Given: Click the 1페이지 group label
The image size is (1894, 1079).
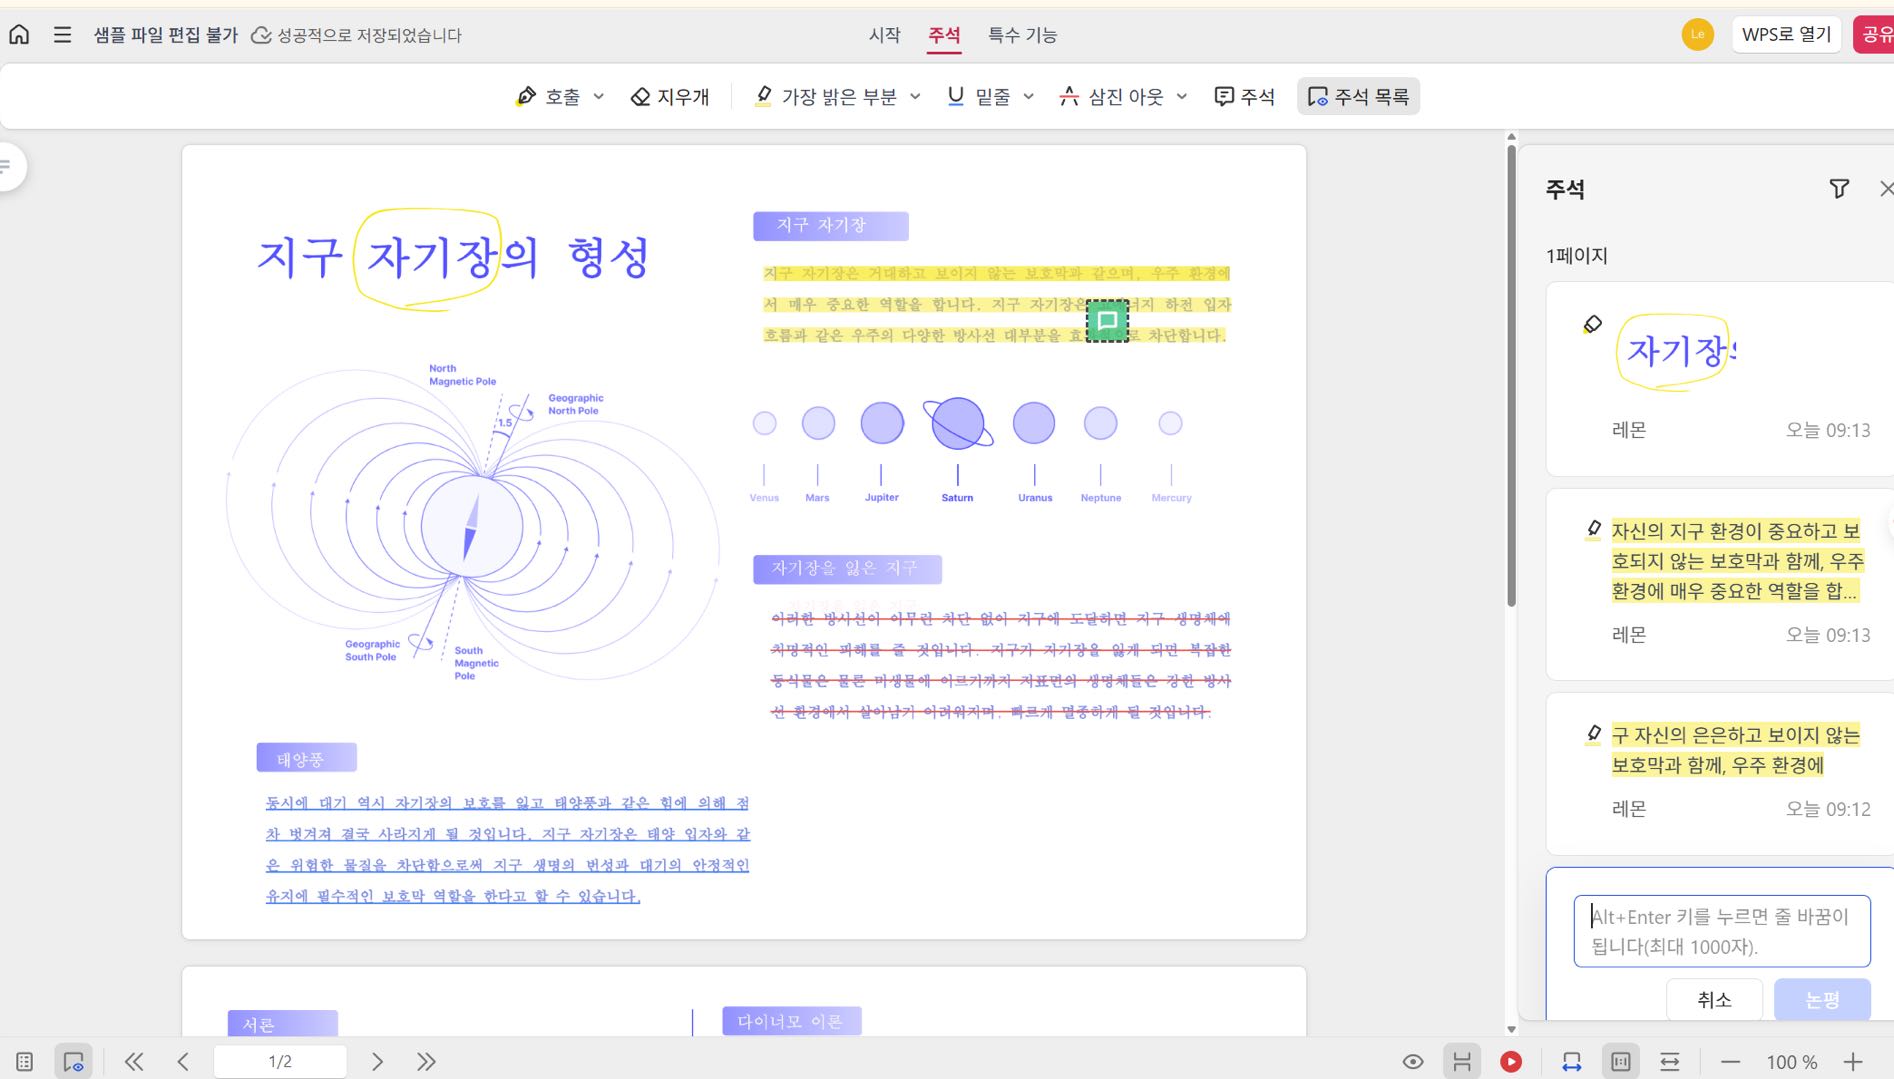Looking at the screenshot, I should (1576, 256).
